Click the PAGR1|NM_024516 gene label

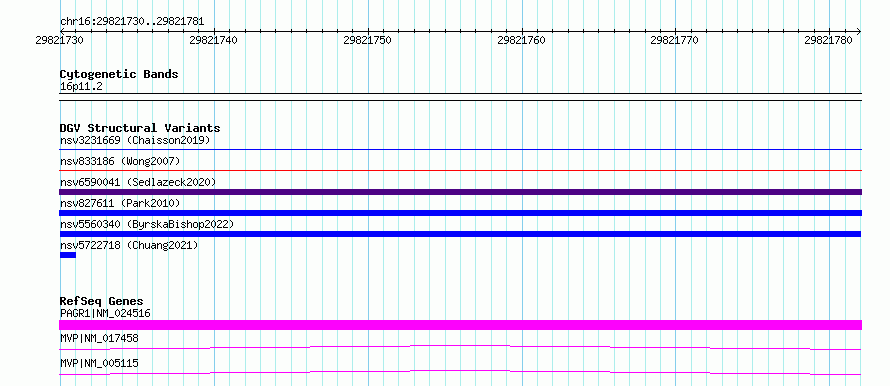(x=105, y=313)
